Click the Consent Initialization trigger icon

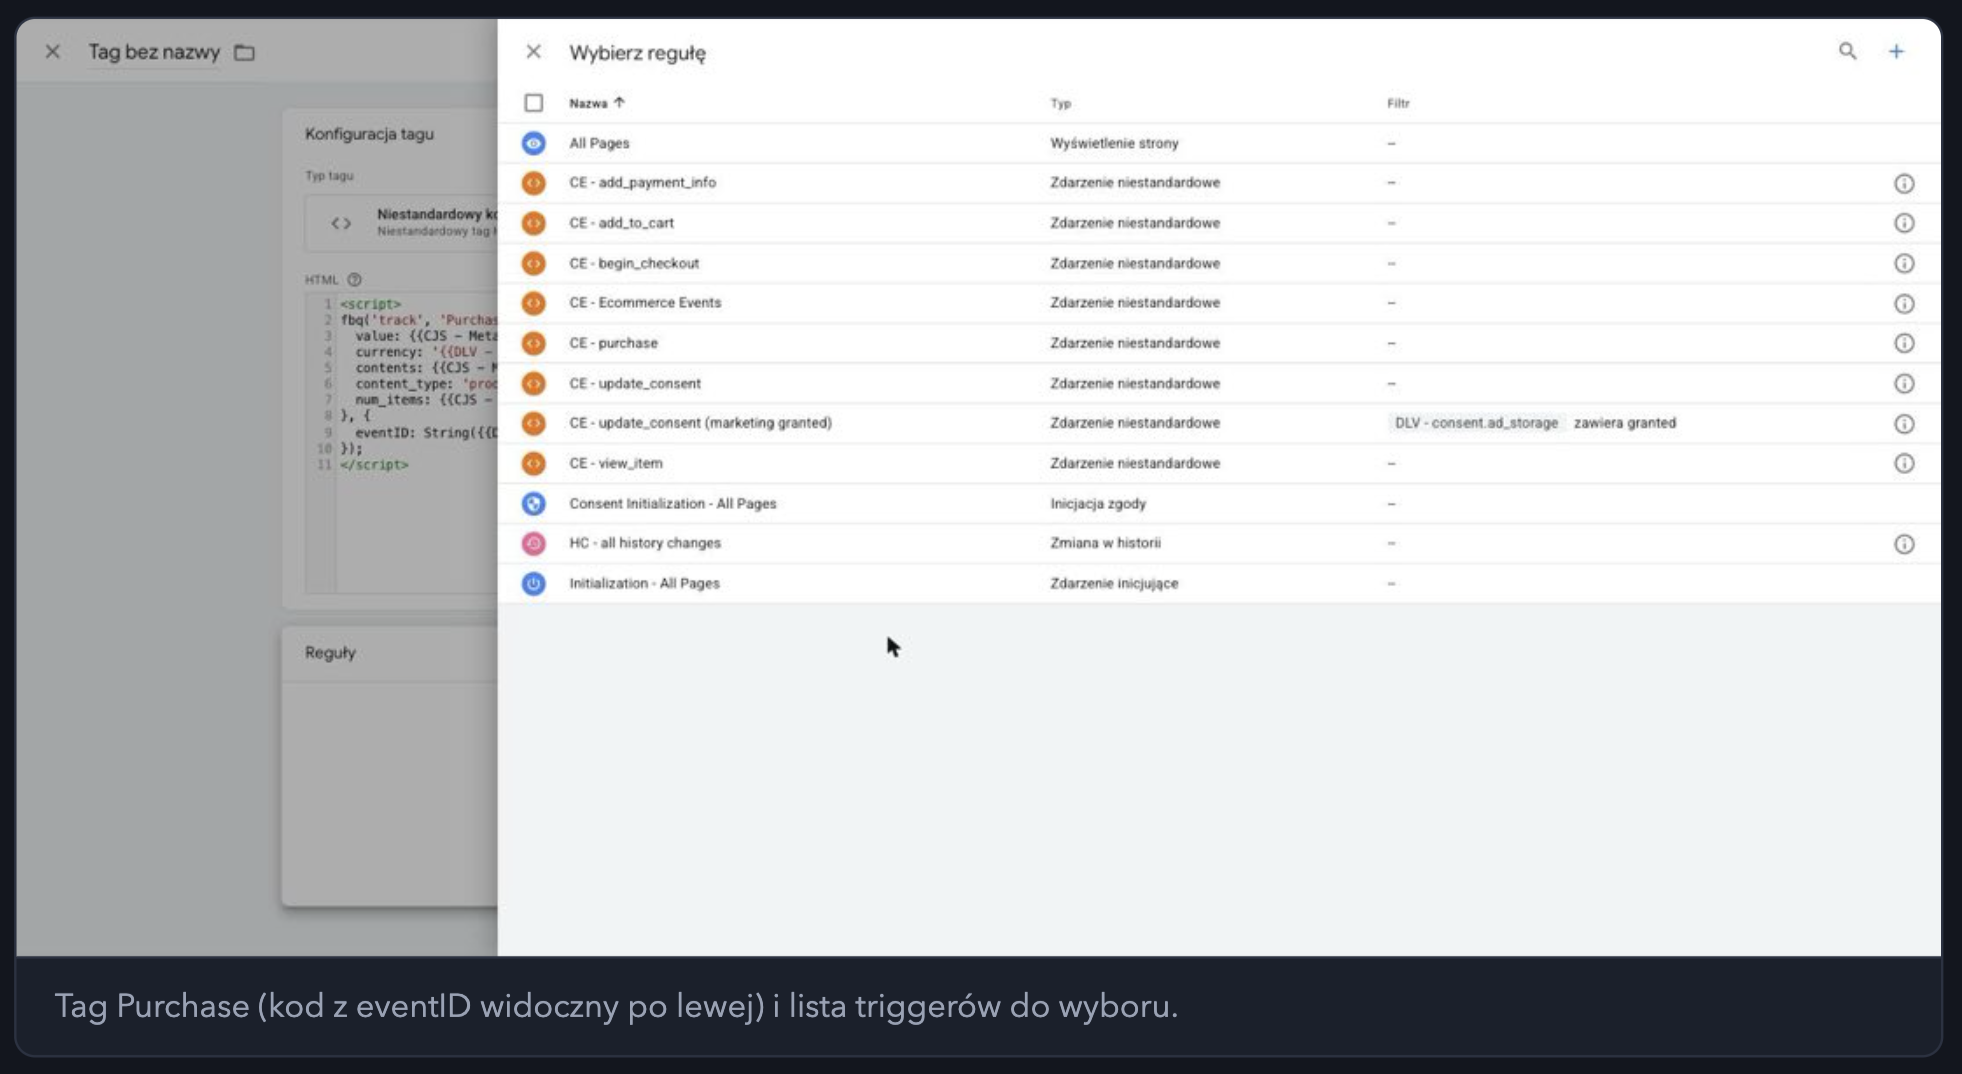tap(534, 504)
